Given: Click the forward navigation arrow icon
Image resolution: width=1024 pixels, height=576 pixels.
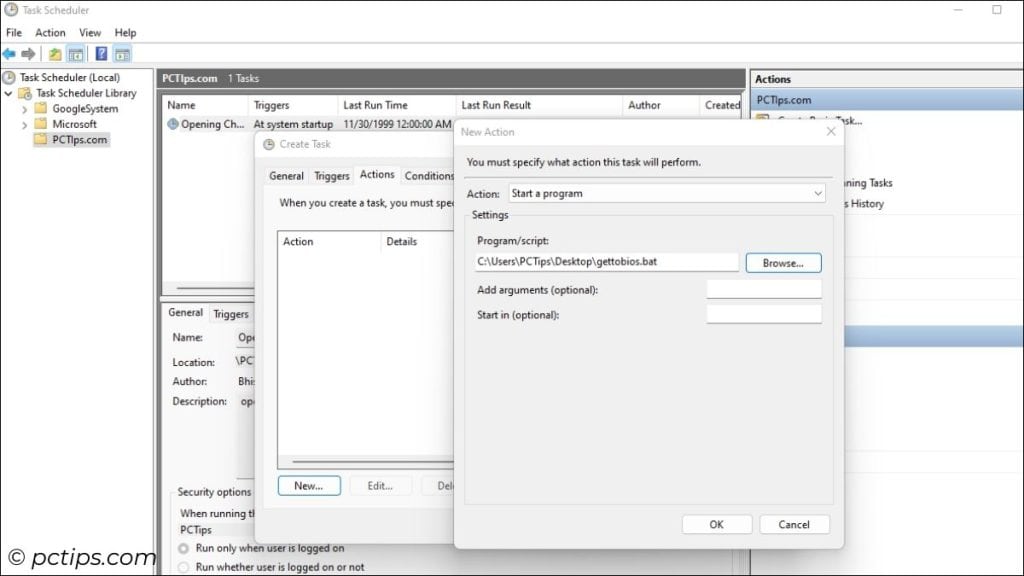Looking at the screenshot, I should coord(27,53).
